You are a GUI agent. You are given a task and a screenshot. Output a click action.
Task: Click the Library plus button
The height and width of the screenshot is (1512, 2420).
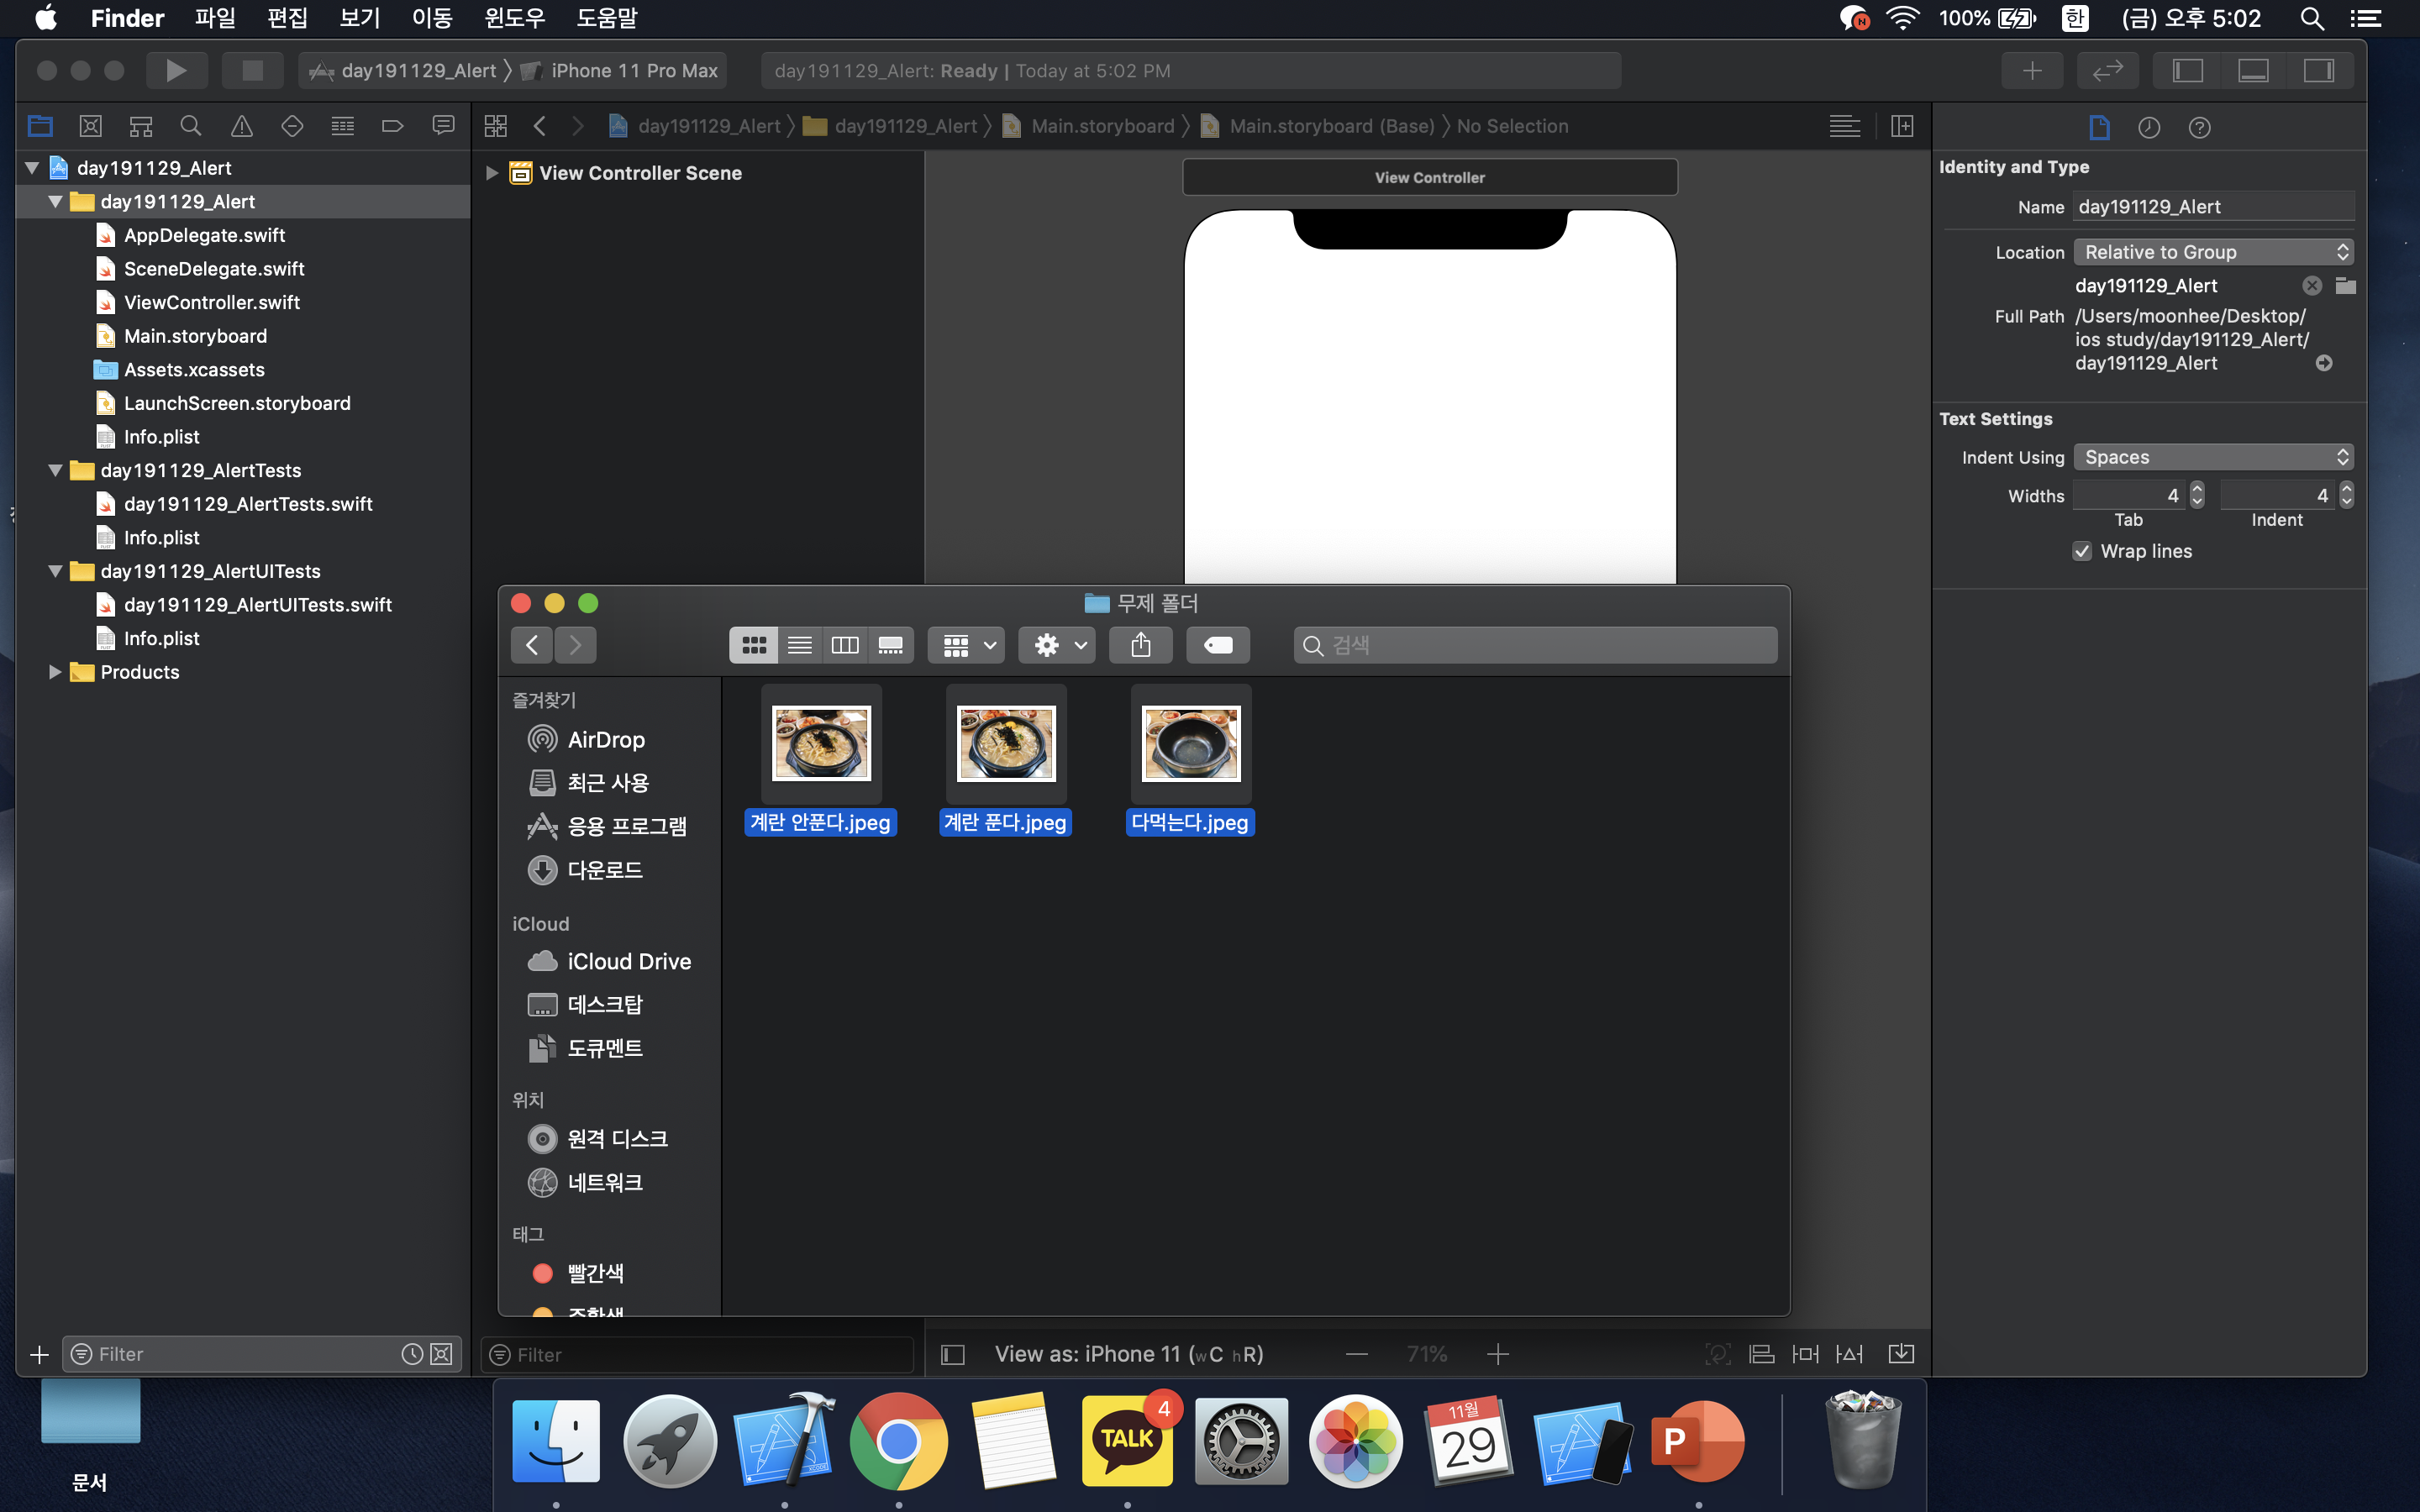point(2031,70)
